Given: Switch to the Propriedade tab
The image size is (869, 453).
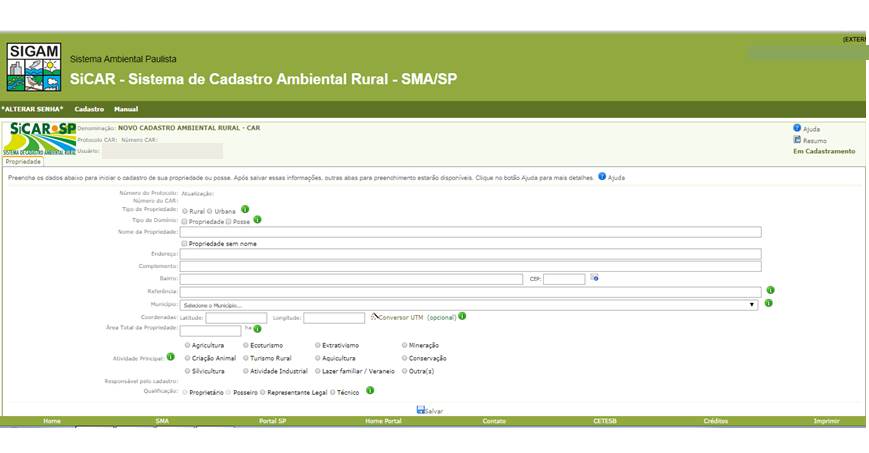Looking at the screenshot, I should (23, 162).
